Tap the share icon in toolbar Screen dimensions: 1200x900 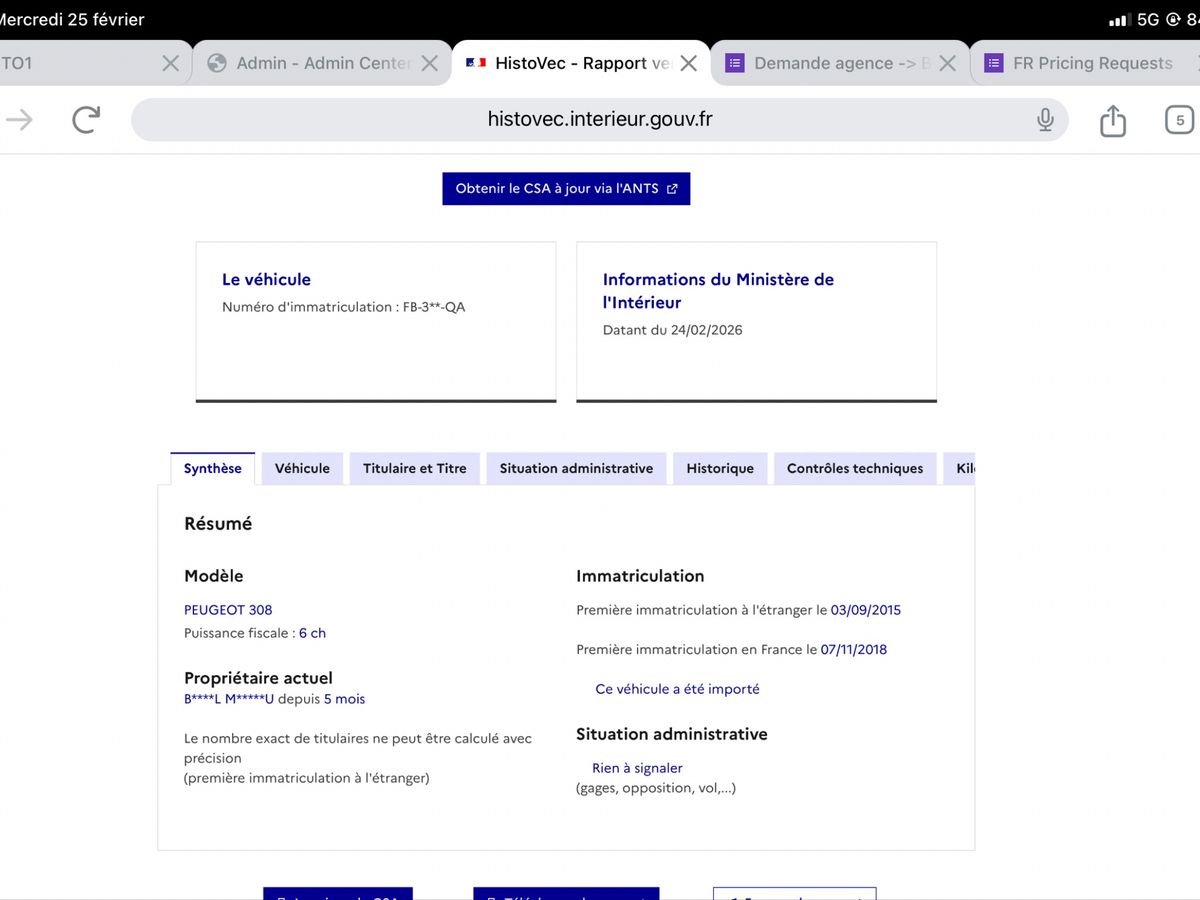pyautogui.click(x=1112, y=121)
